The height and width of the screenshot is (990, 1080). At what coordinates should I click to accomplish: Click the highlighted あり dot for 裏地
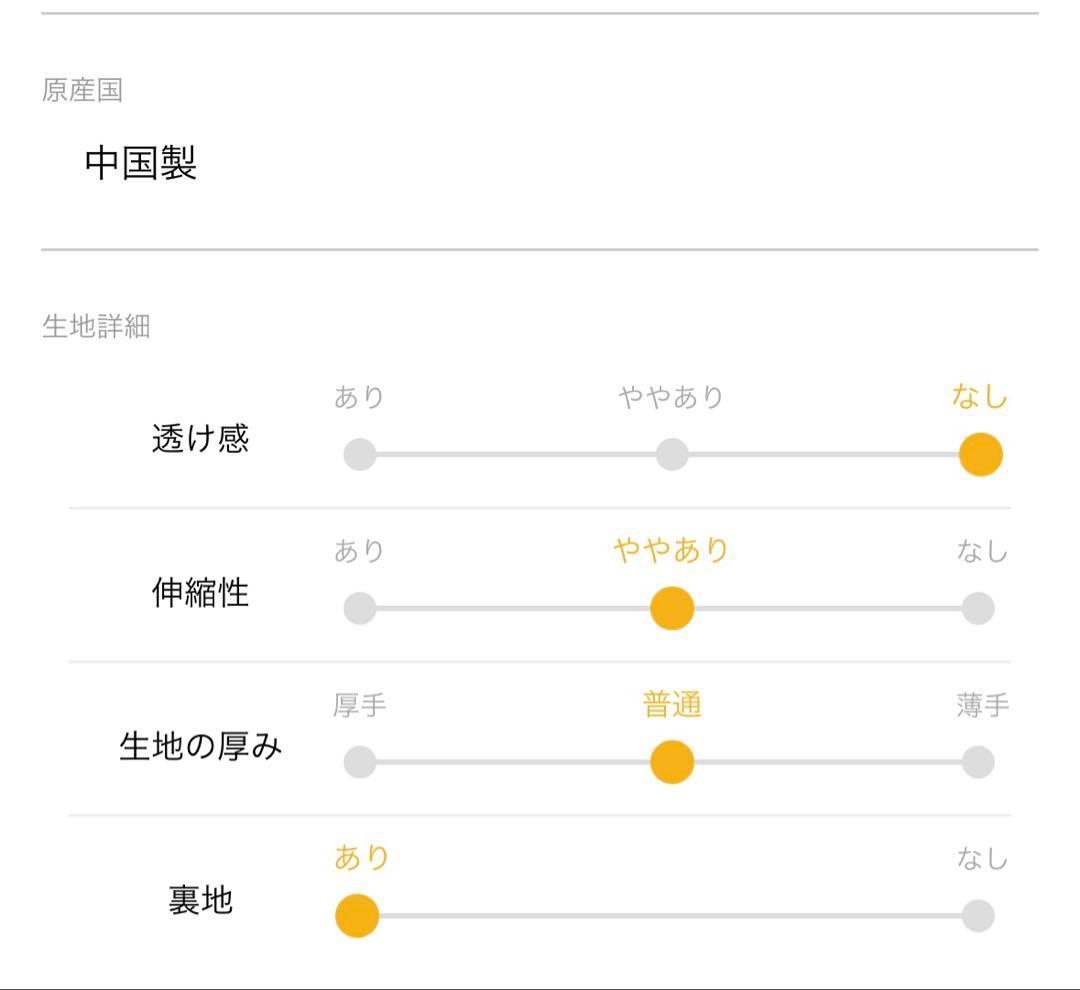(357, 915)
